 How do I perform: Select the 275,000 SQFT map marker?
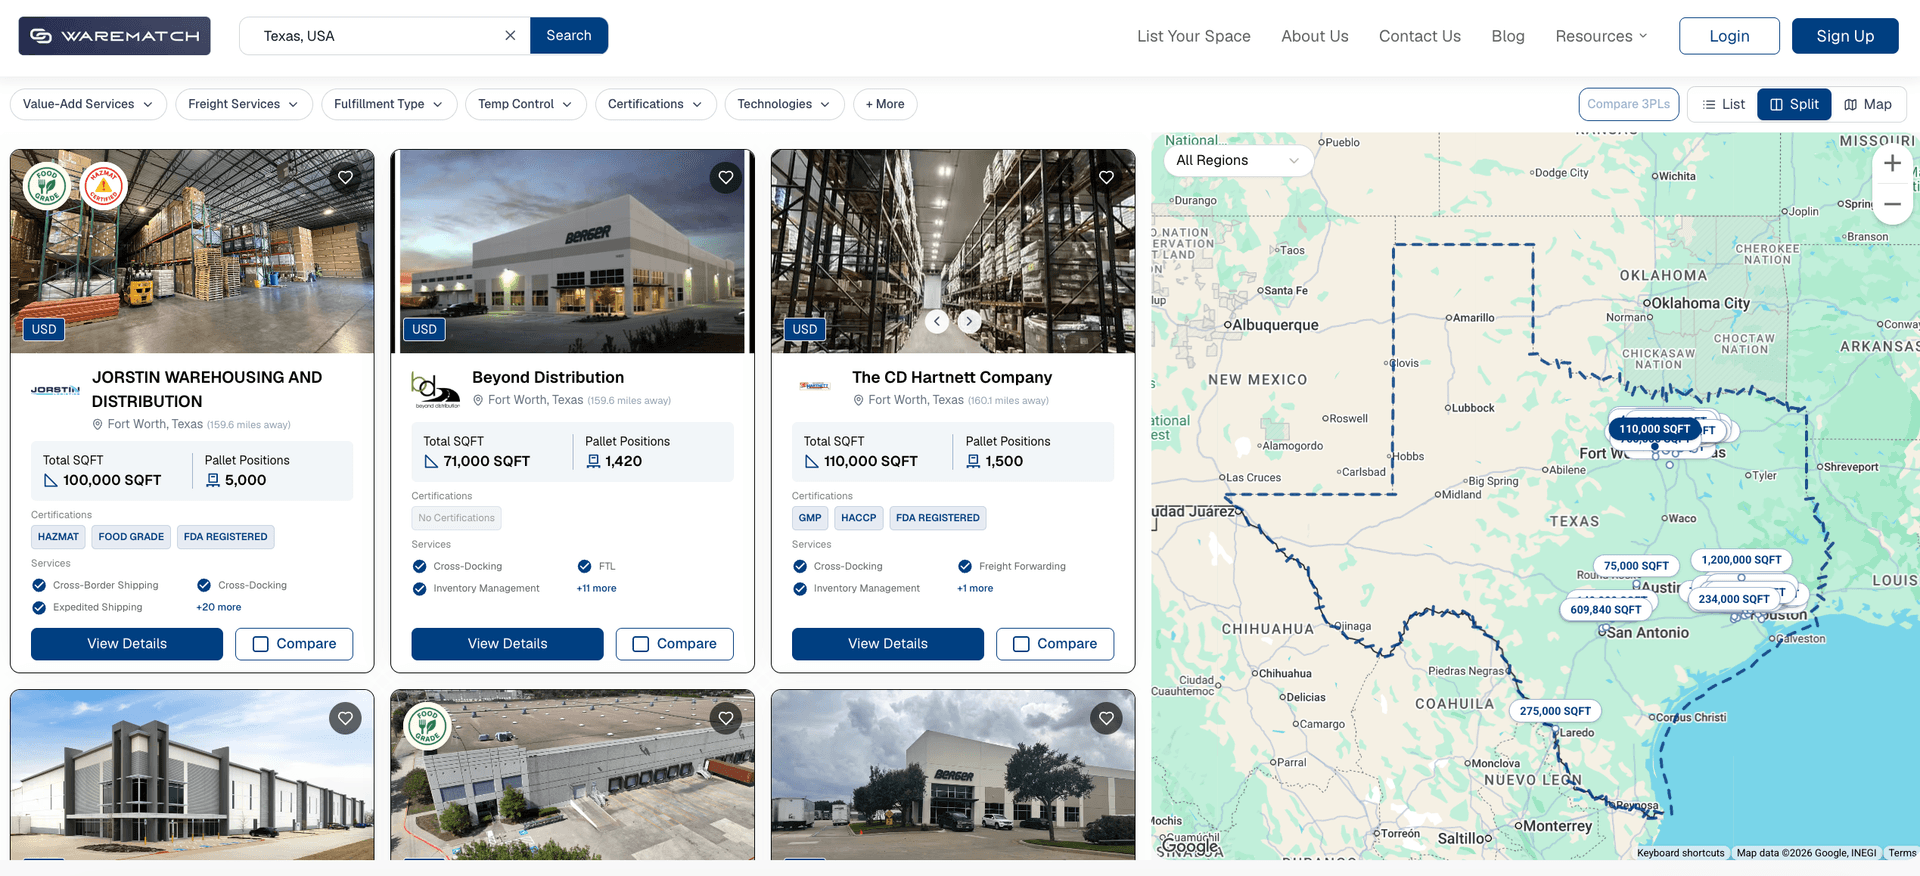[1555, 711]
